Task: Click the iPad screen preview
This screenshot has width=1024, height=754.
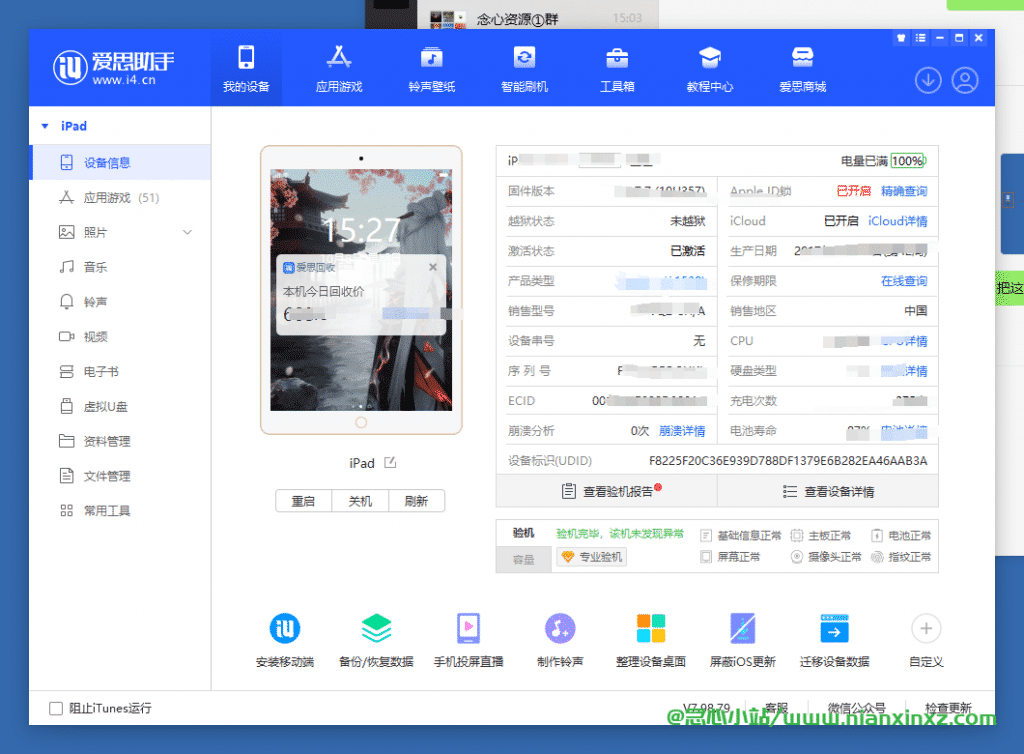Action: point(361,290)
